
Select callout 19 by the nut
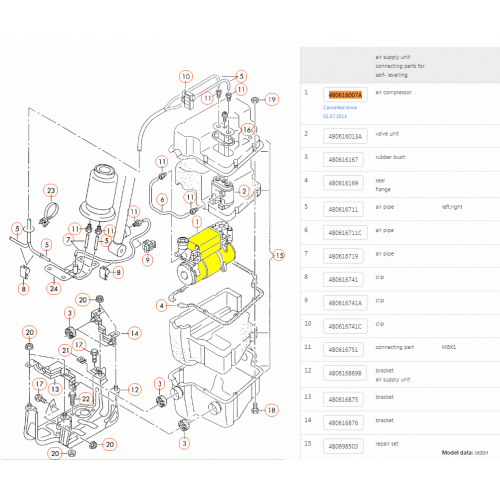pos(272,99)
